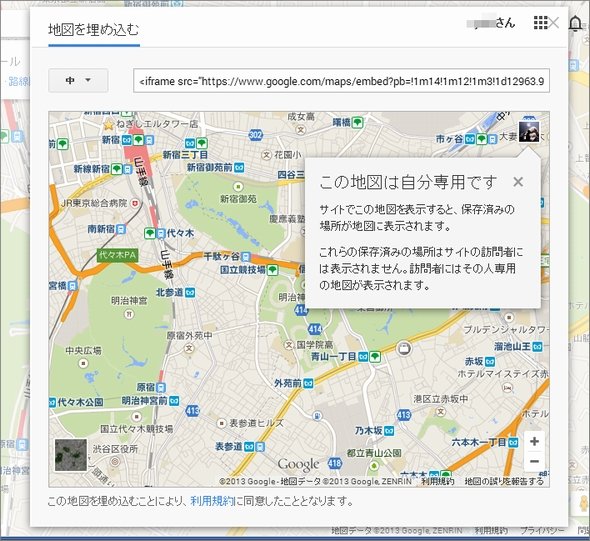Click the 代々木 station icon
Screen dimensions: 590x541
(x=161, y=233)
